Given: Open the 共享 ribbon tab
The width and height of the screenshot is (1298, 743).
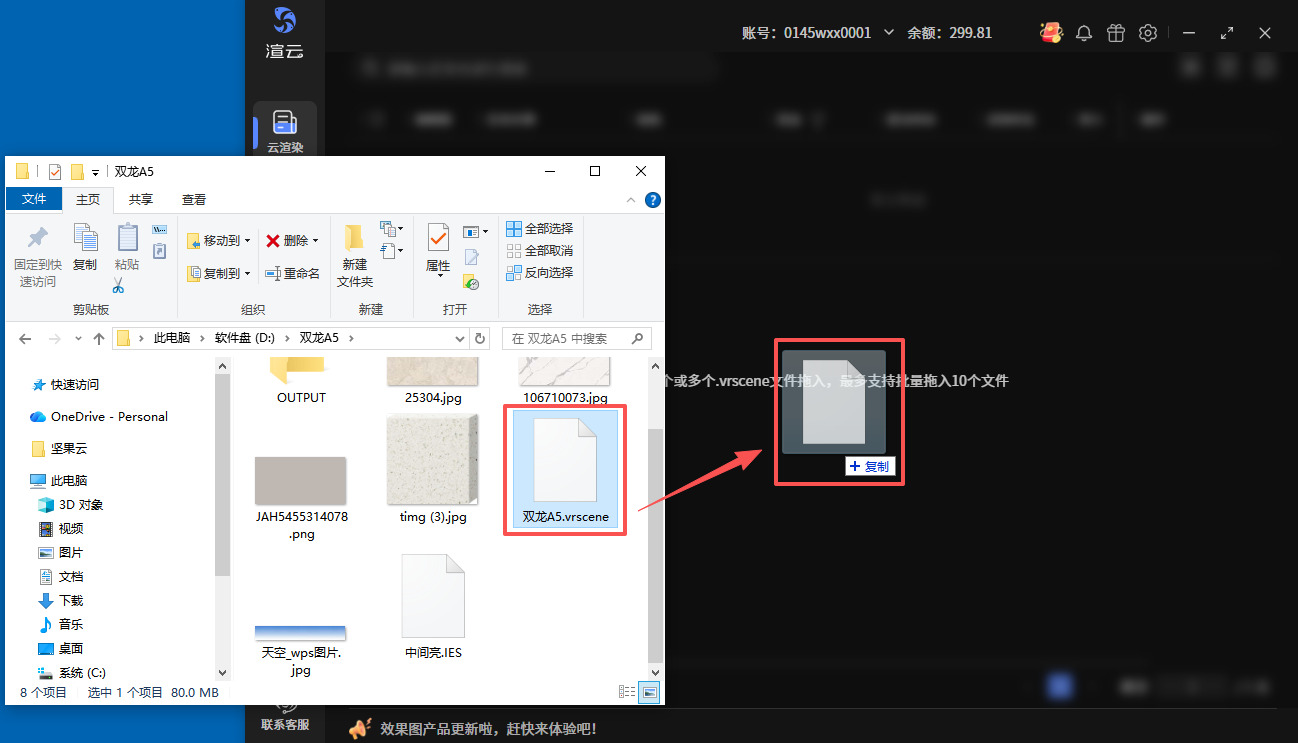Looking at the screenshot, I should pyautogui.click(x=141, y=200).
